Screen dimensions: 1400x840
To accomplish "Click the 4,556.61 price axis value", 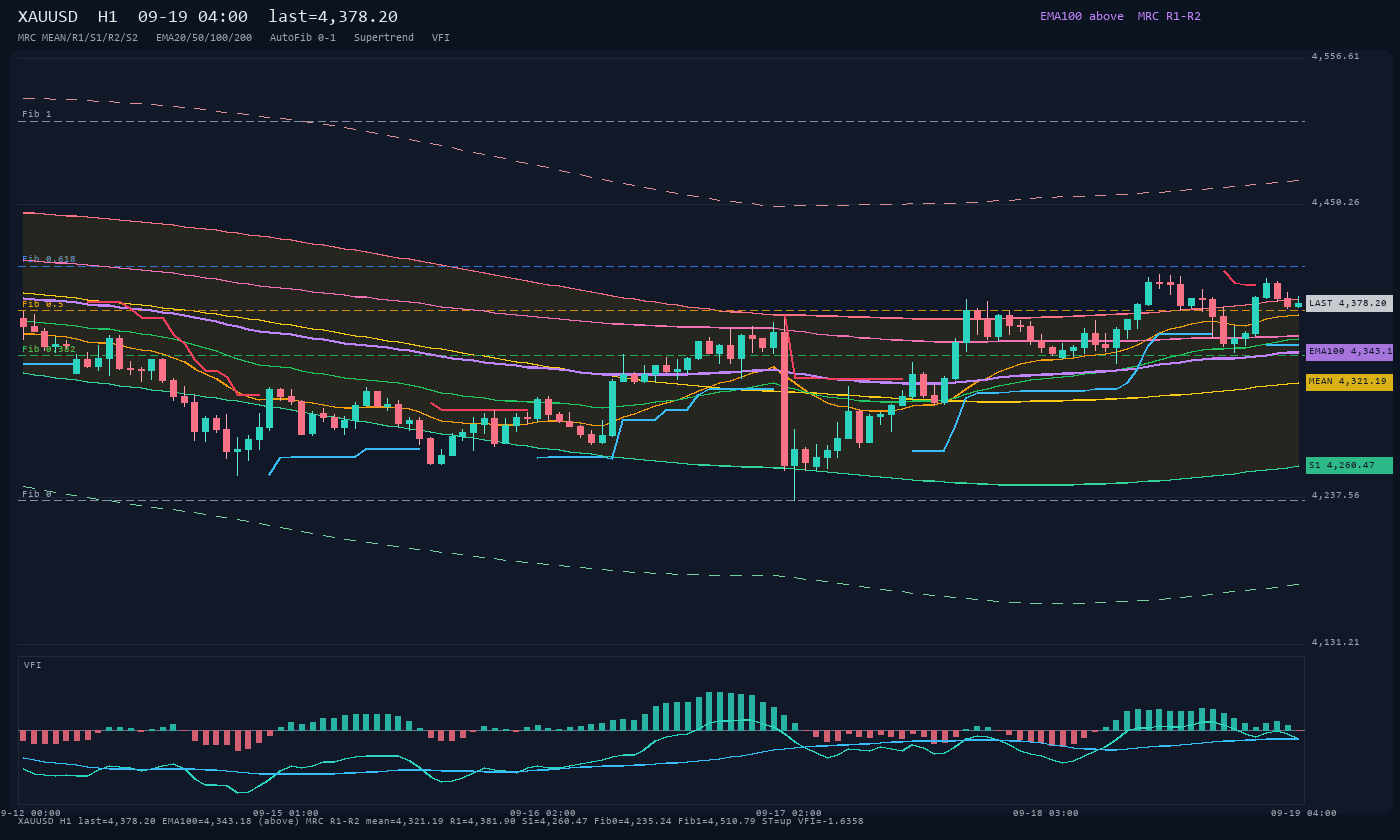I will 1335,56.
